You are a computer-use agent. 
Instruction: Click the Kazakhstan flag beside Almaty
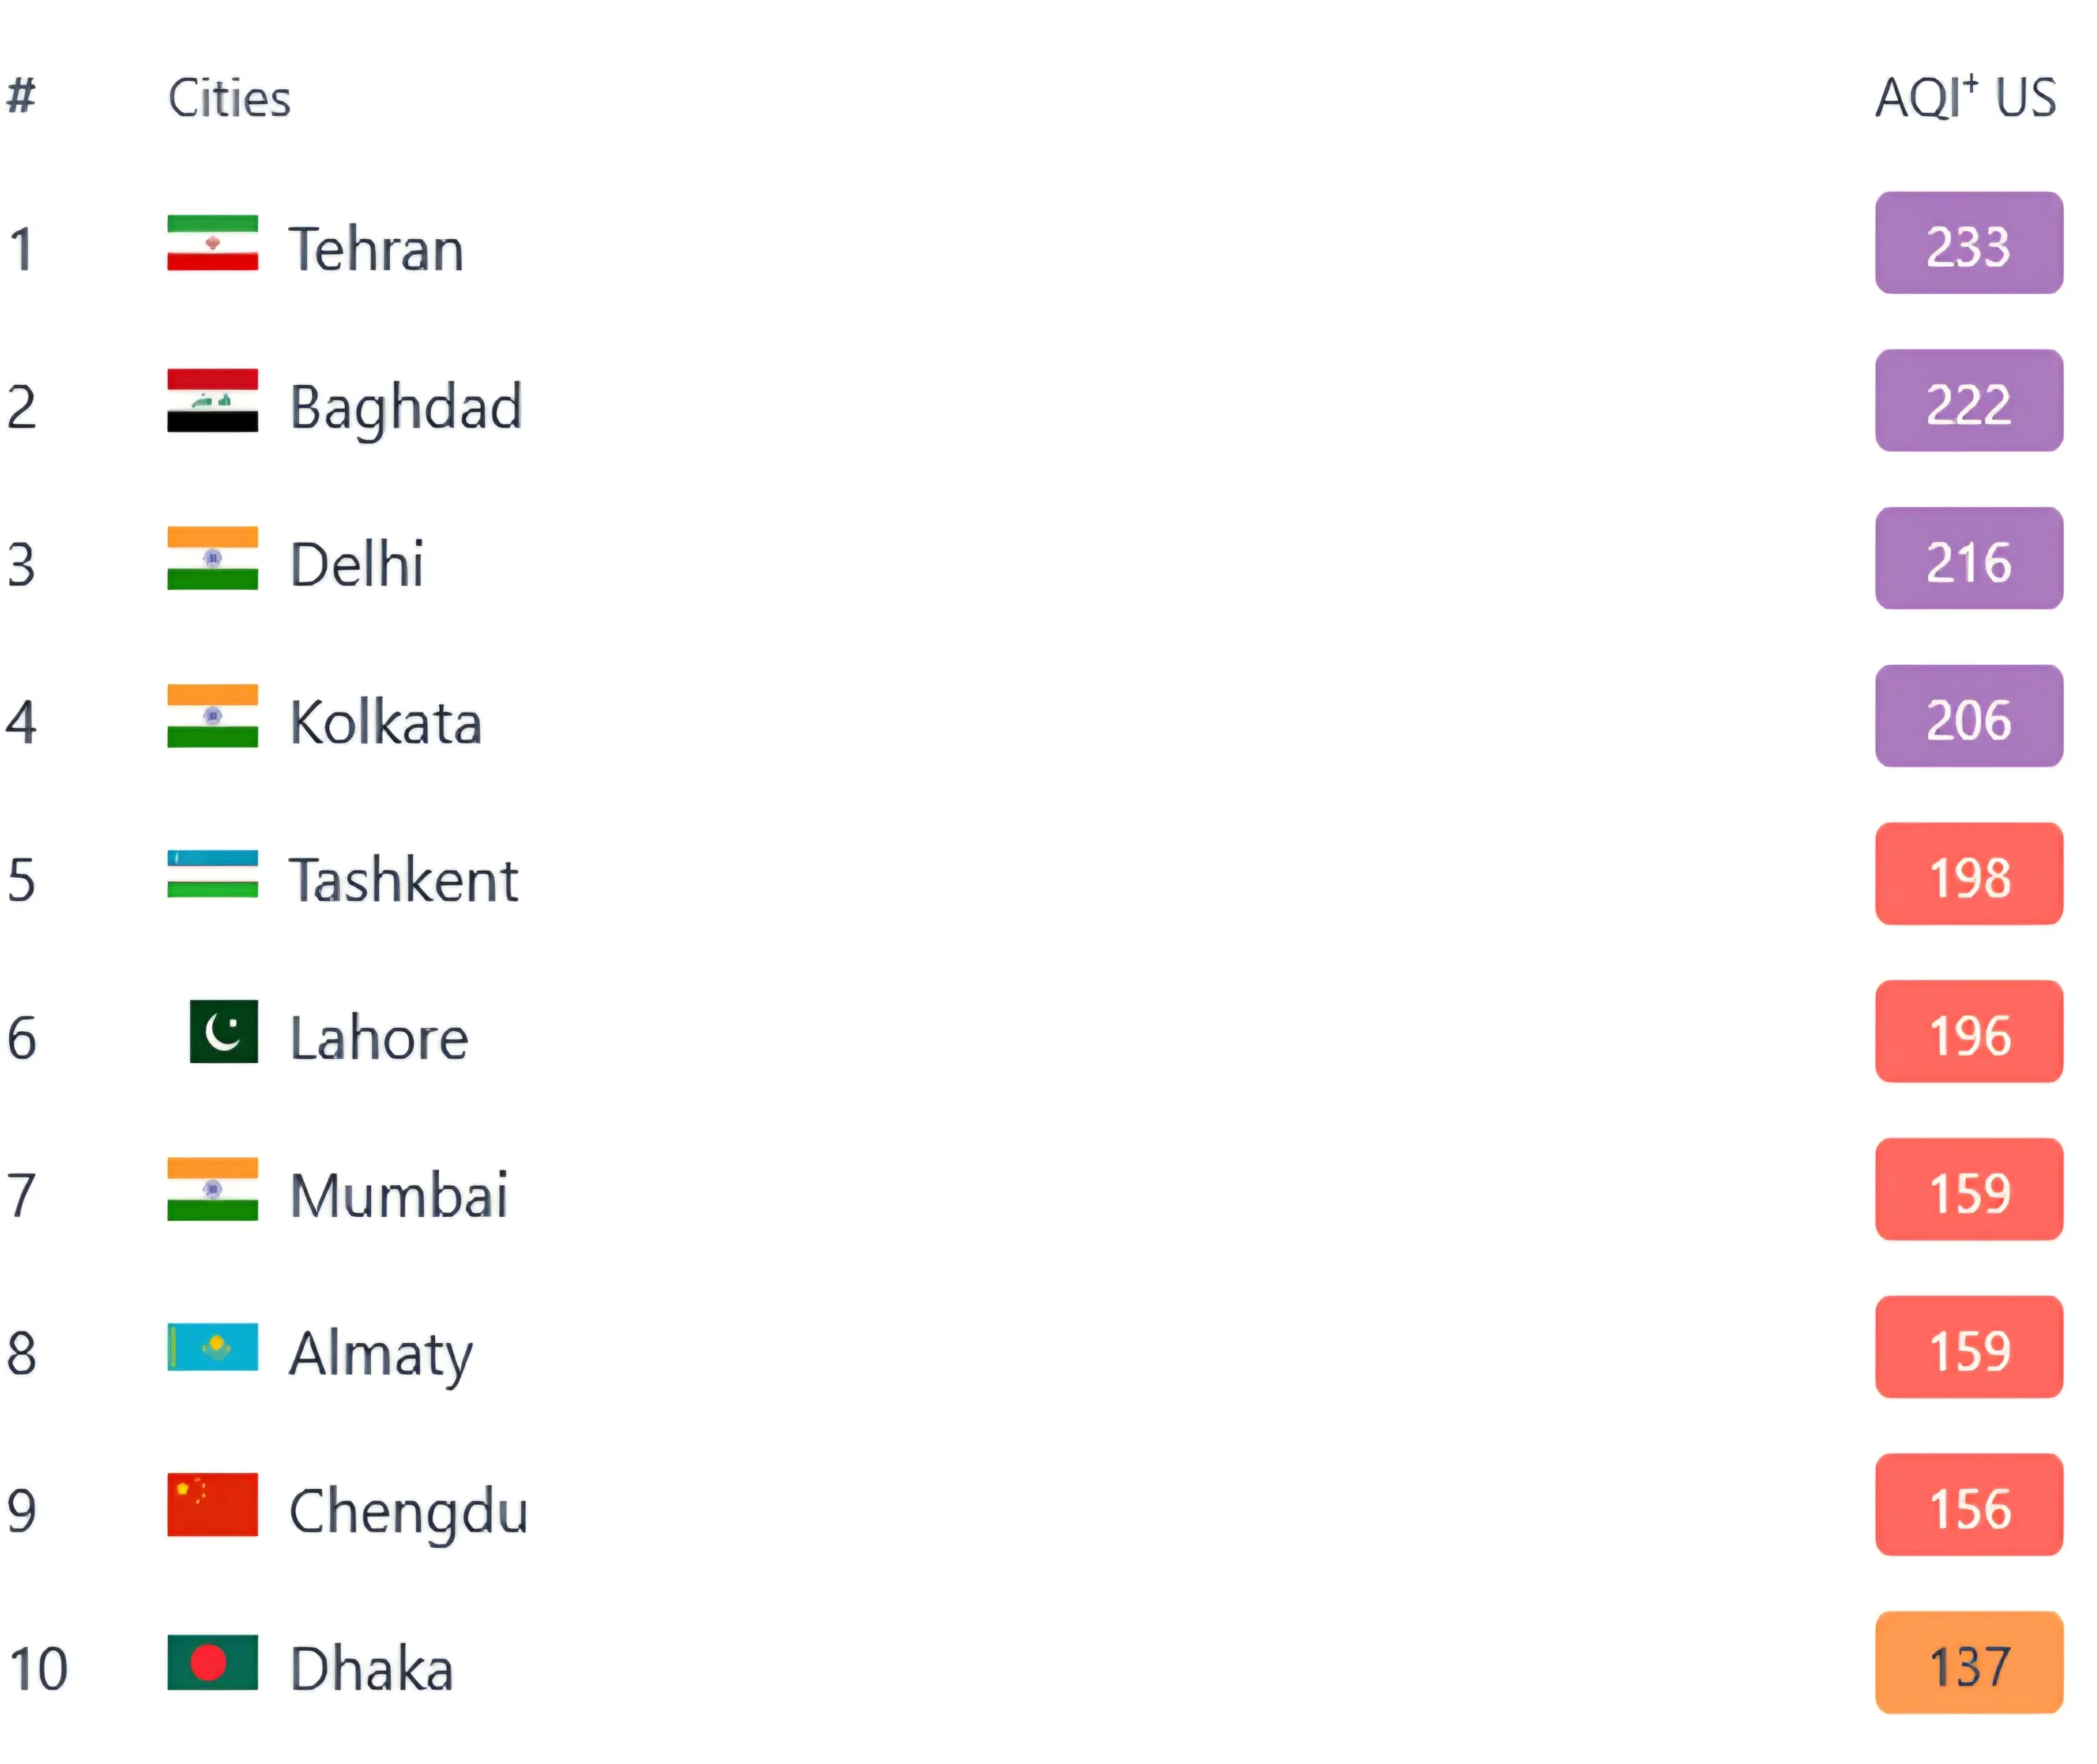tap(212, 1347)
